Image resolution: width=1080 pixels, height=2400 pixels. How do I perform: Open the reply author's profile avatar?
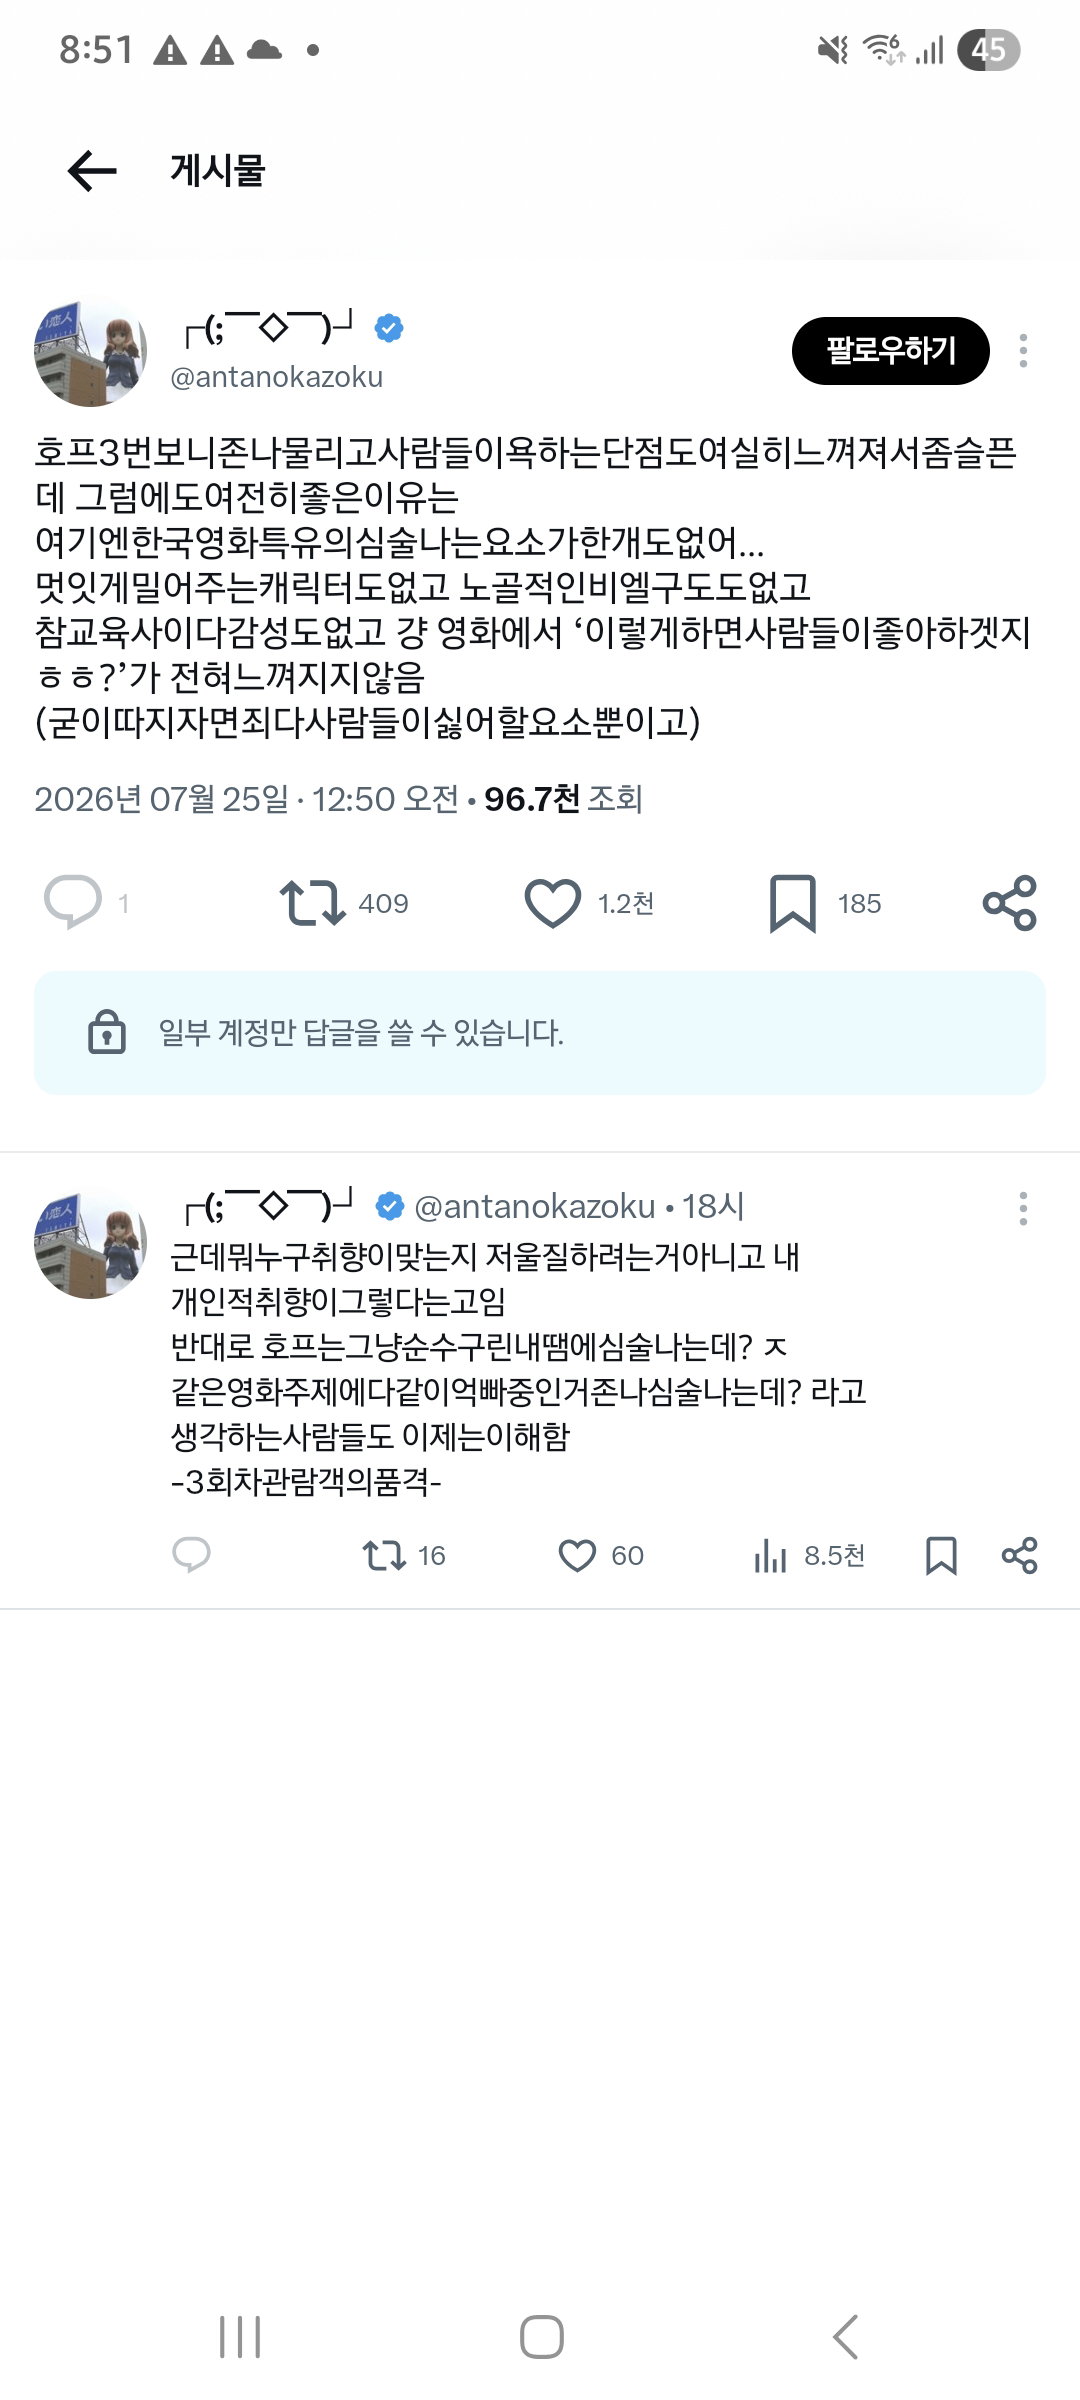pos(91,1245)
